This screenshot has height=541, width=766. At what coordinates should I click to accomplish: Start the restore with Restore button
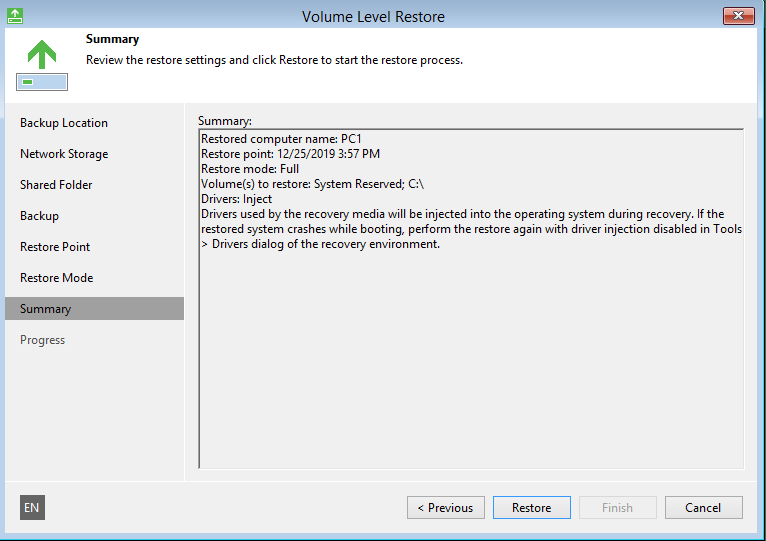[532, 508]
